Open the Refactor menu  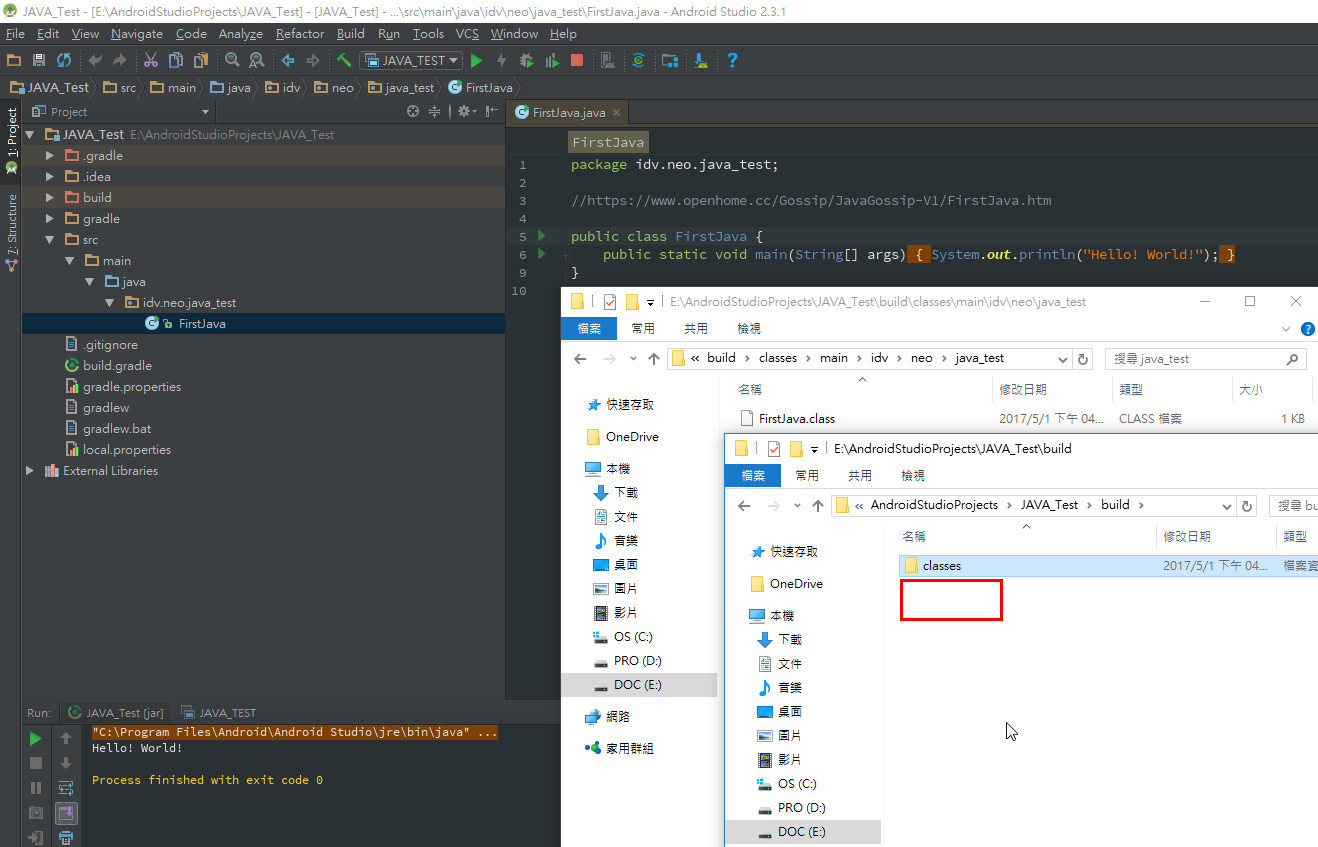(300, 34)
